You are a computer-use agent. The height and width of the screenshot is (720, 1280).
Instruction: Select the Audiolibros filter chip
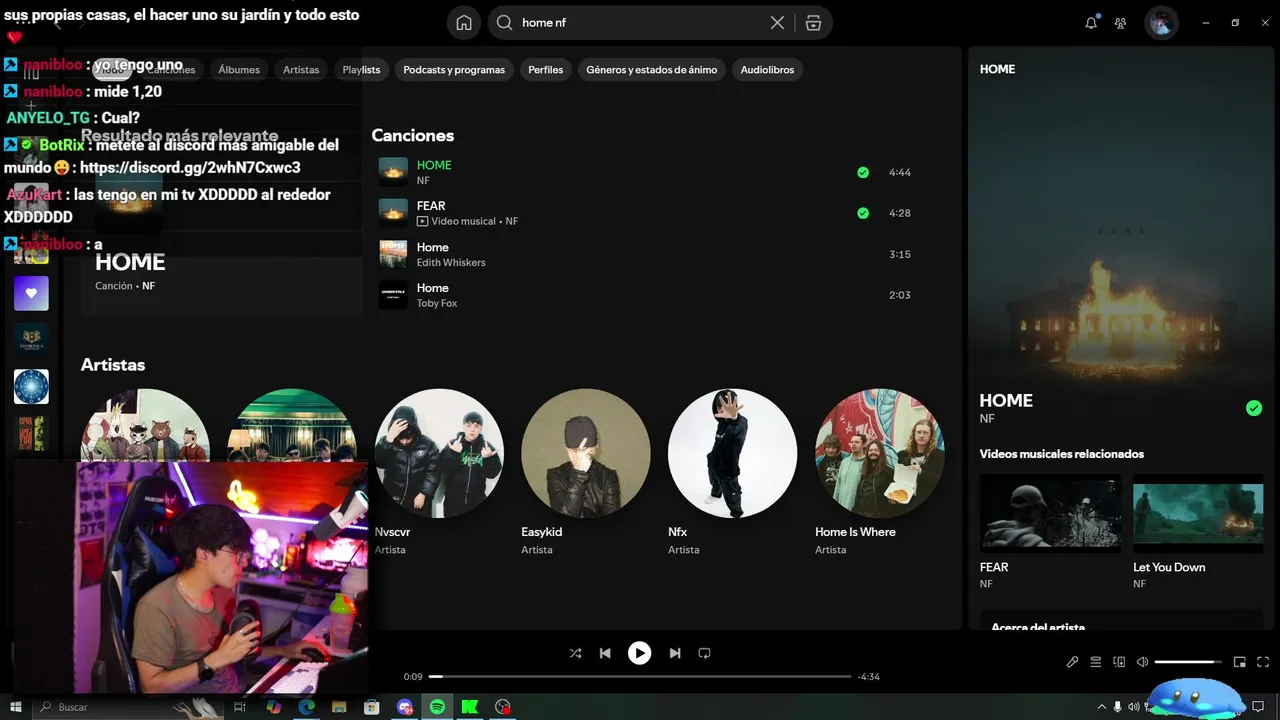pyautogui.click(x=767, y=70)
